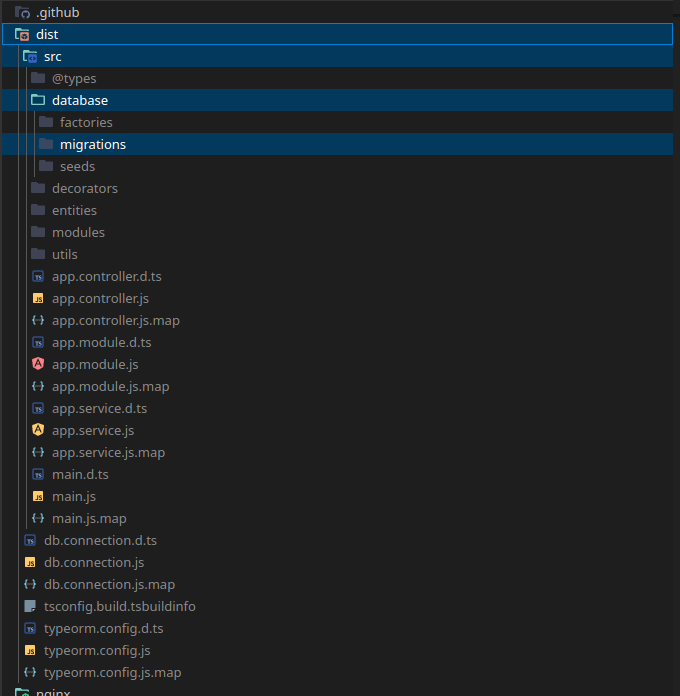
Task: Click the modules folder icon
Action: [x=38, y=232]
